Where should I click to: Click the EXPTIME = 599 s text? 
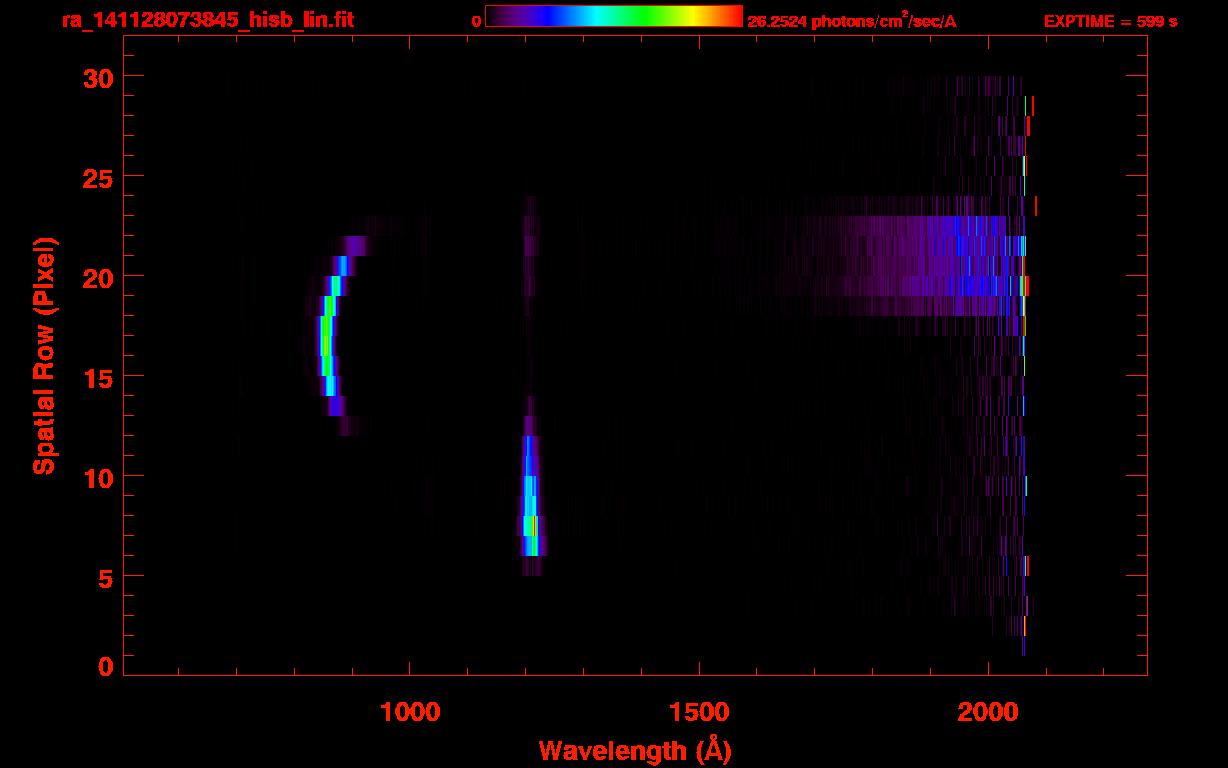[x=1110, y=21]
